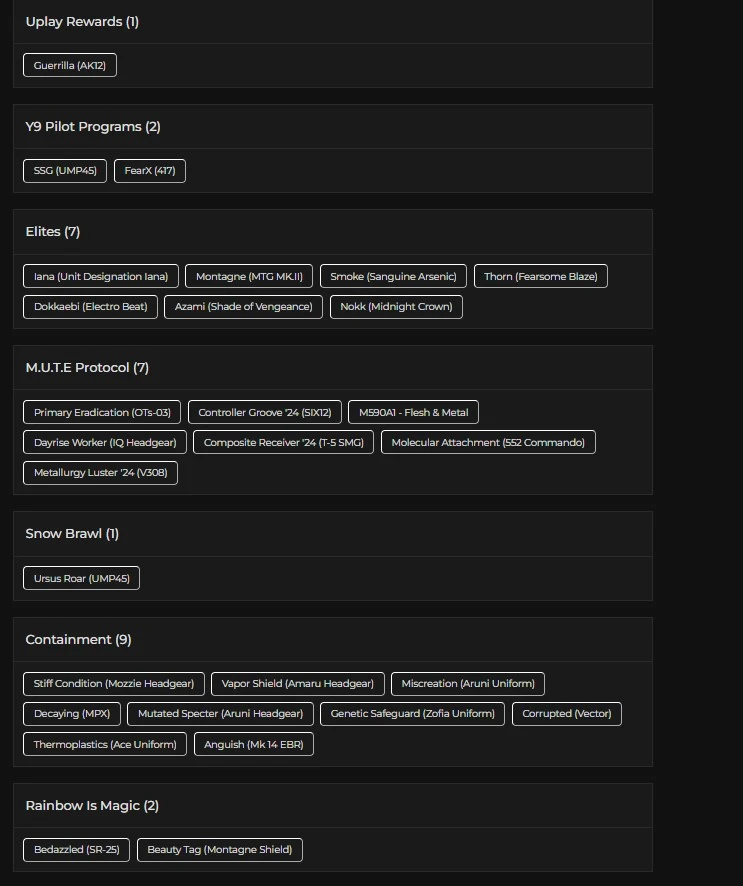Select the SSG (UMP45) tag
Screen dimensions: 743x886
[x=65, y=171]
